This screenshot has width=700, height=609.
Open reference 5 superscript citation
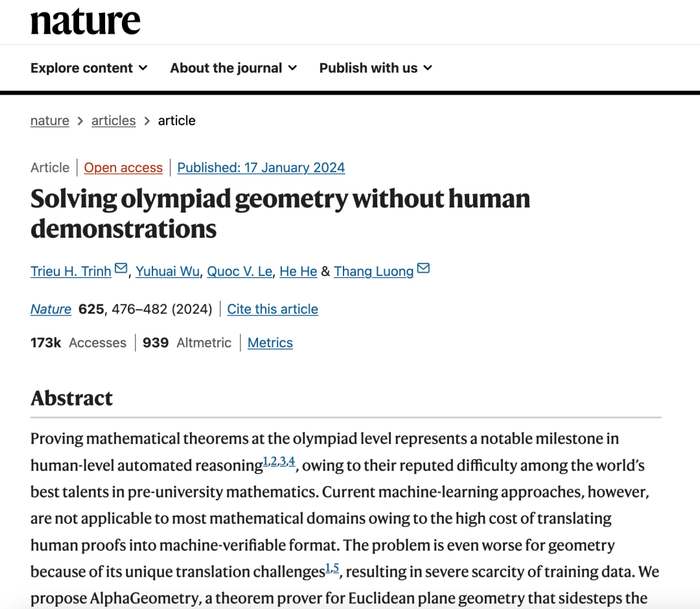(x=336, y=568)
